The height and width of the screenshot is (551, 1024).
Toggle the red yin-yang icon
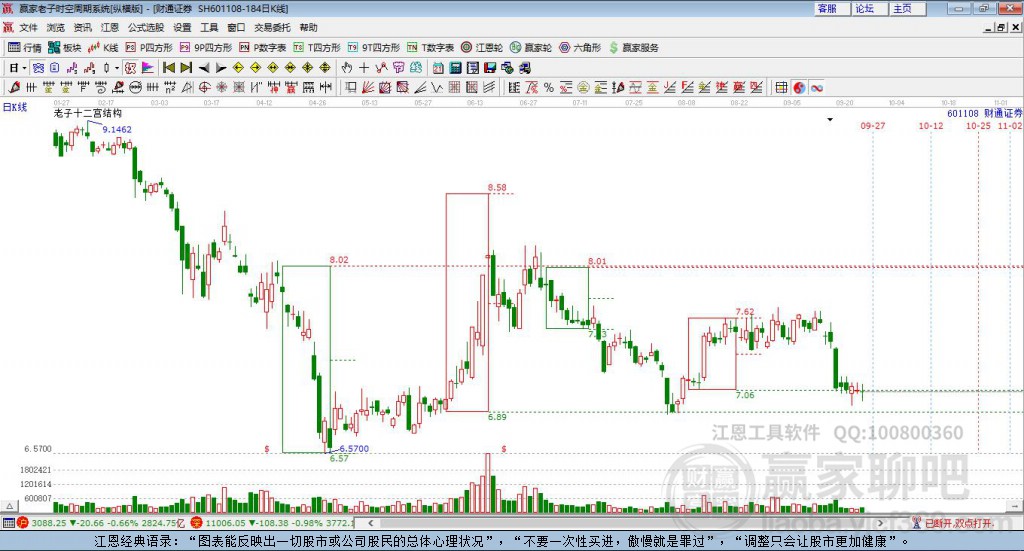tap(799, 87)
